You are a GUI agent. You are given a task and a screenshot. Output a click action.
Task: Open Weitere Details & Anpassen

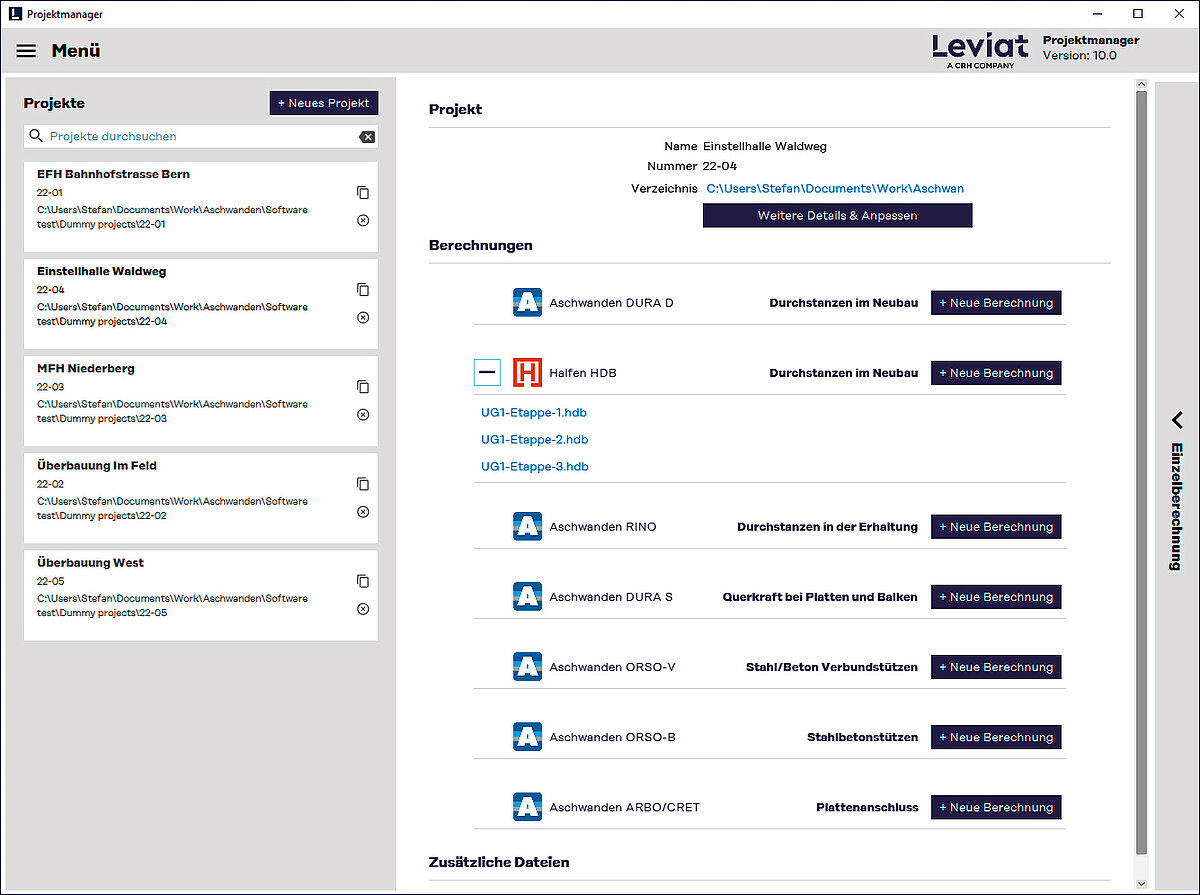pyautogui.click(x=837, y=216)
